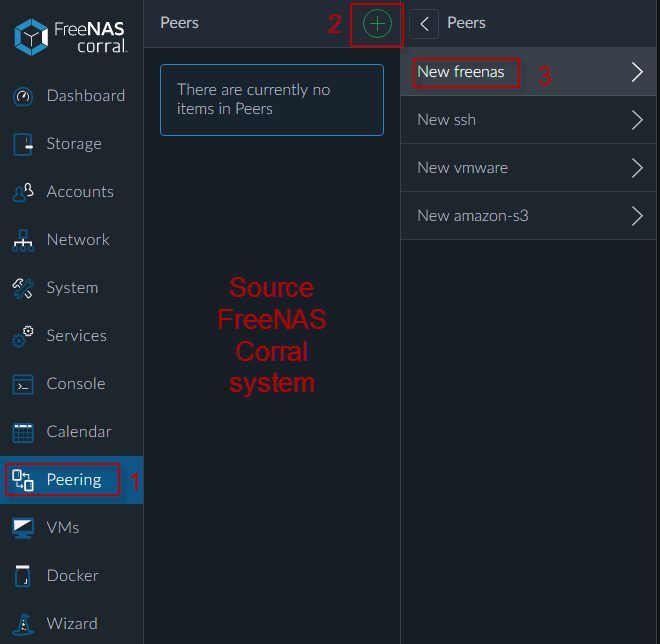
Task: Start the Wizard label
Action: click(x=72, y=624)
